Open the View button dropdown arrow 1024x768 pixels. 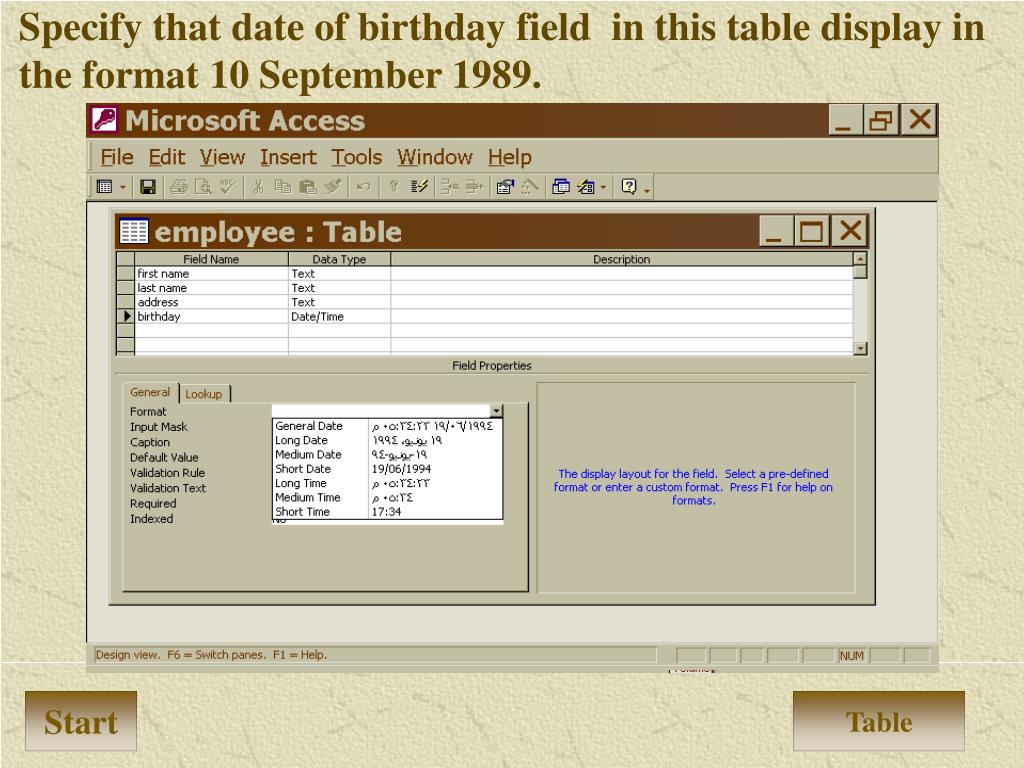click(x=122, y=187)
